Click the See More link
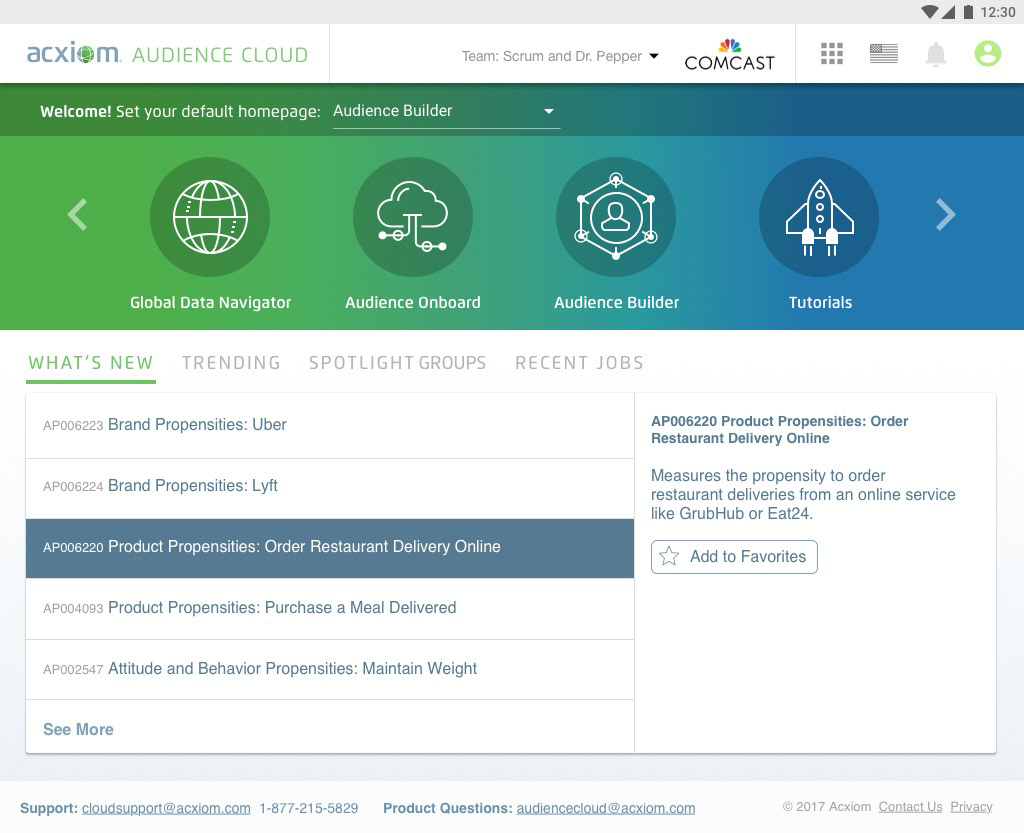 pos(78,730)
